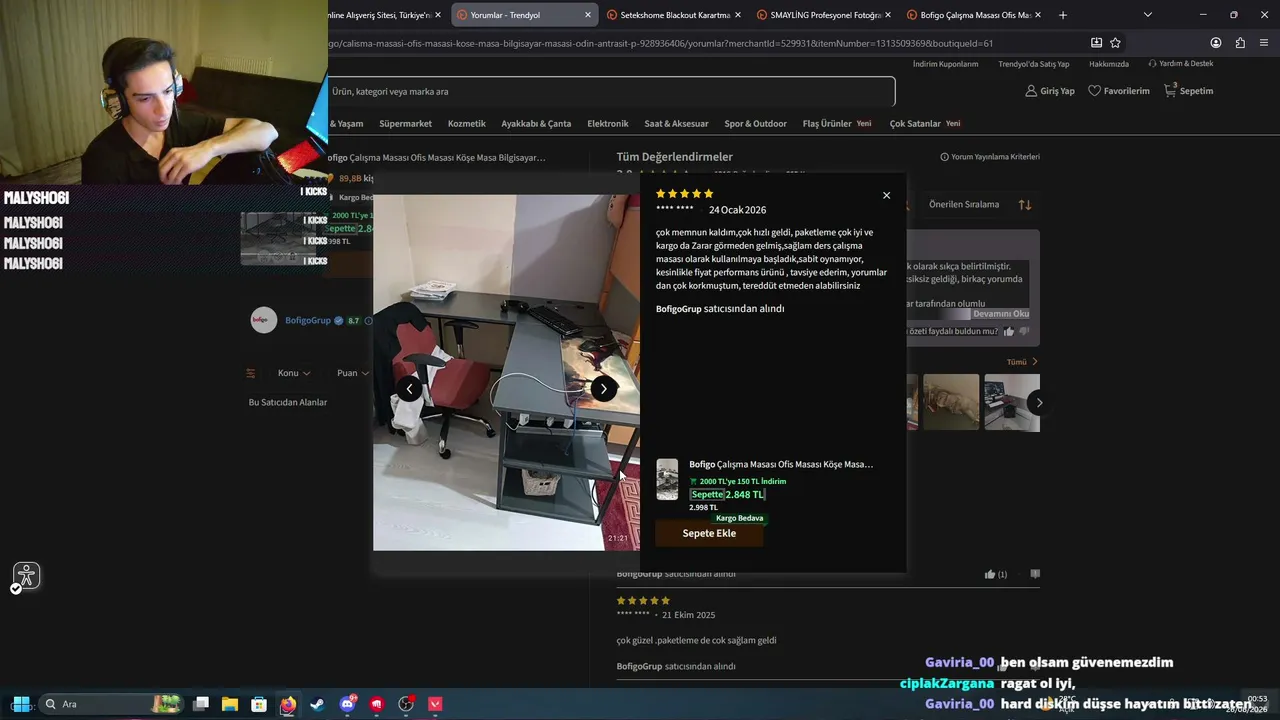The width and height of the screenshot is (1280, 720).
Task: Open Tümü to see all review photos
Action: point(1022,362)
